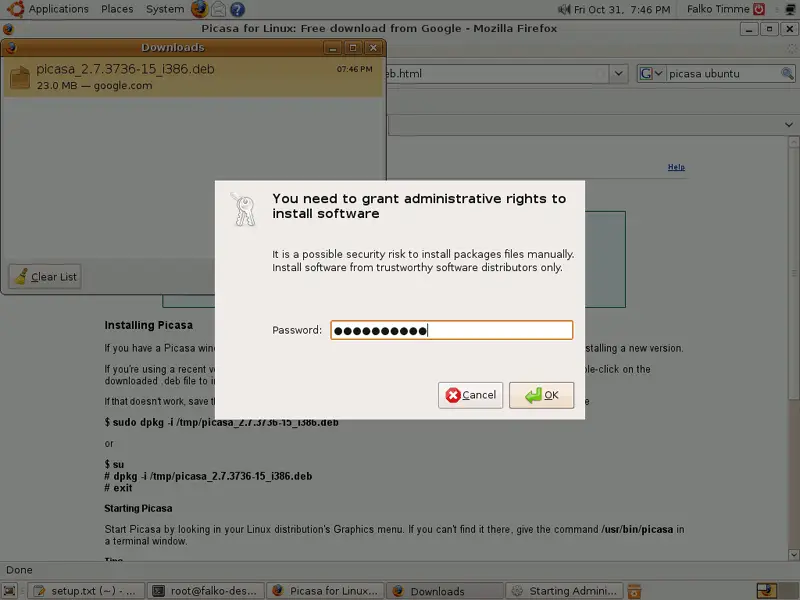
Task: Cancel the administrative rights dialog
Action: coord(470,395)
